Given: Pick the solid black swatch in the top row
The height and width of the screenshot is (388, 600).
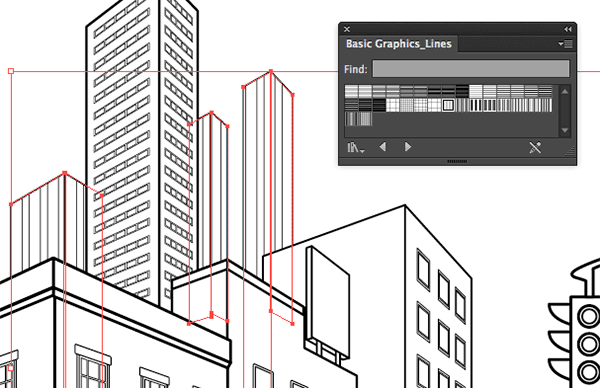Looking at the screenshot, I should (462, 91).
